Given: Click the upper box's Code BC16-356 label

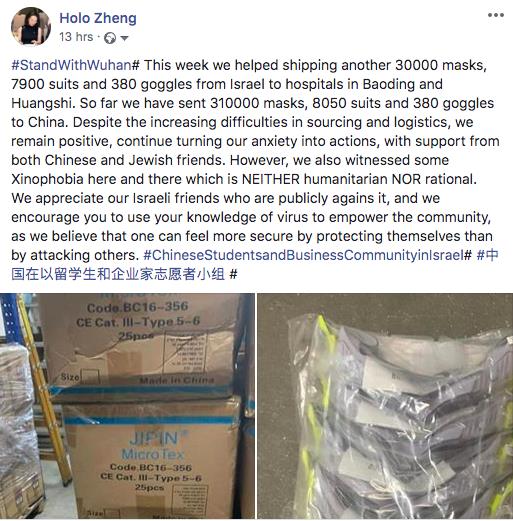Looking at the screenshot, I should 137,307.
